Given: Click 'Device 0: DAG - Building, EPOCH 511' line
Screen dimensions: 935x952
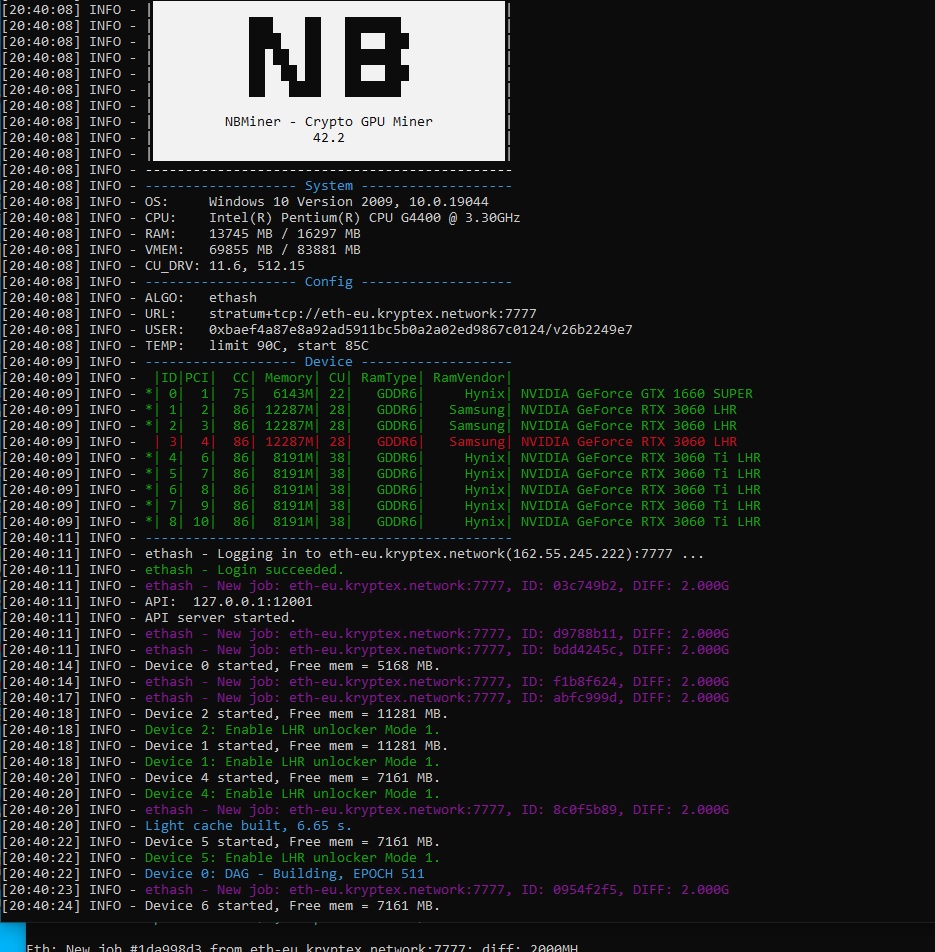Looking at the screenshot, I should (285, 874).
